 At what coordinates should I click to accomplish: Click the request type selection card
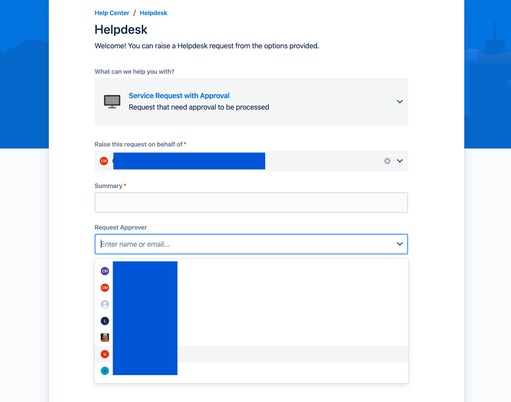[251, 102]
